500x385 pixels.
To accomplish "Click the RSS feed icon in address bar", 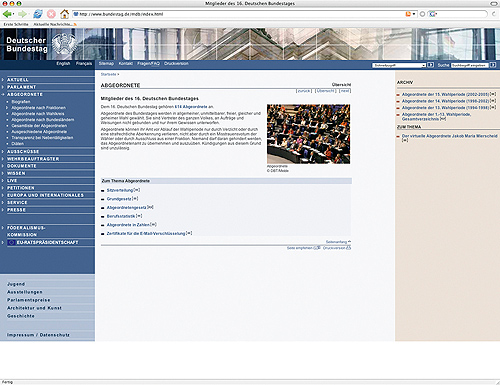I will [x=408, y=14].
